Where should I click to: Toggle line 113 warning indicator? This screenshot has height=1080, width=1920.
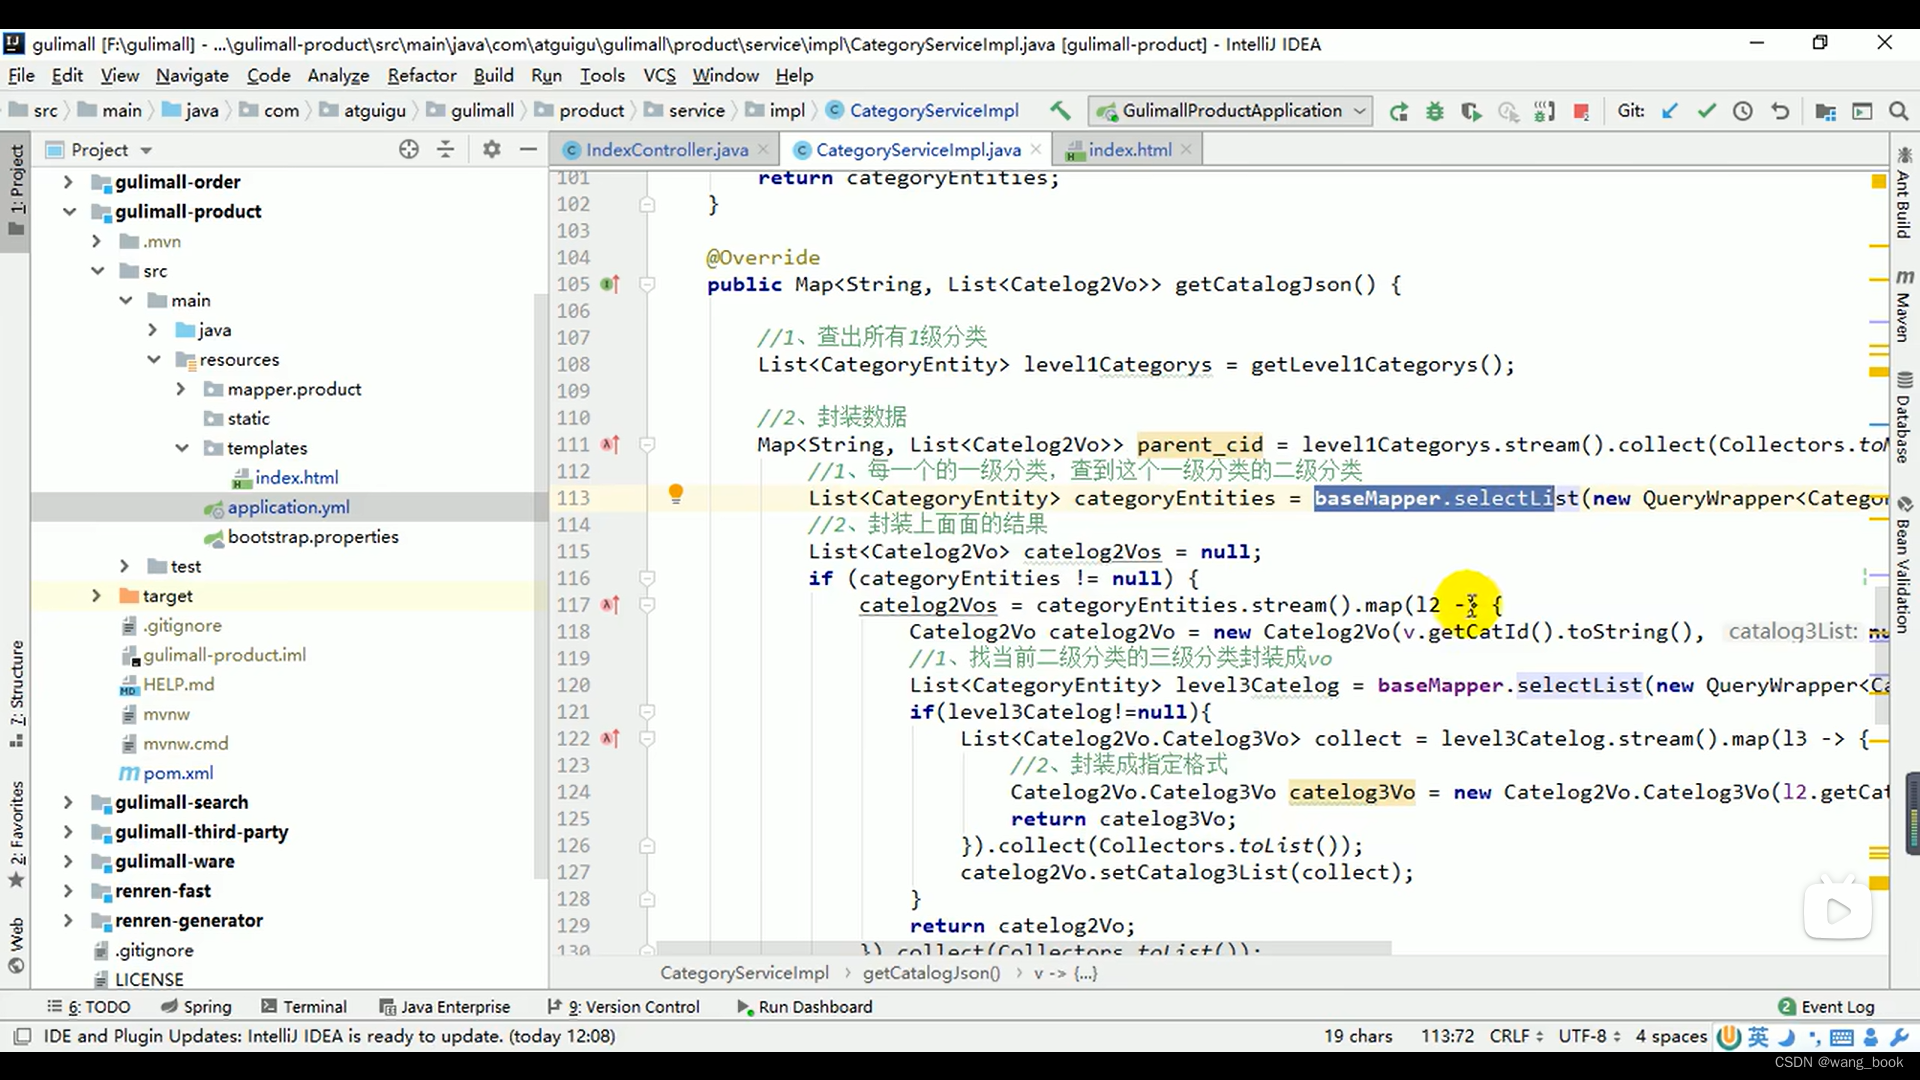(x=674, y=495)
